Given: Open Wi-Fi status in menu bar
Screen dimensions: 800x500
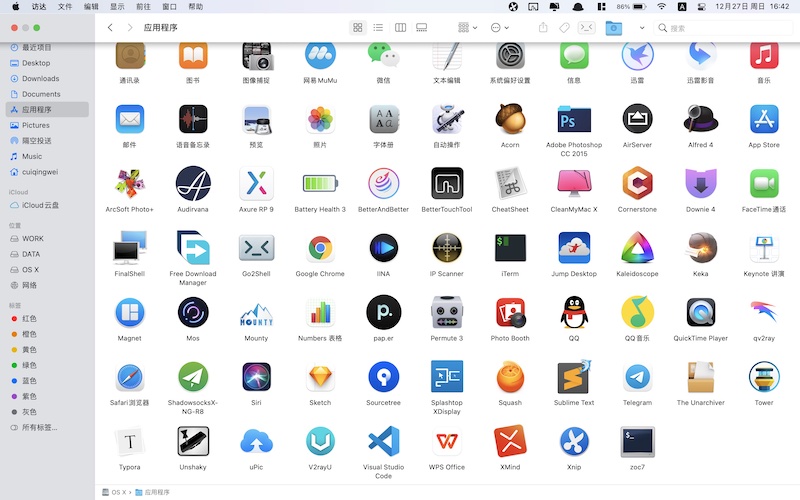Looking at the screenshot, I should click(x=661, y=7).
